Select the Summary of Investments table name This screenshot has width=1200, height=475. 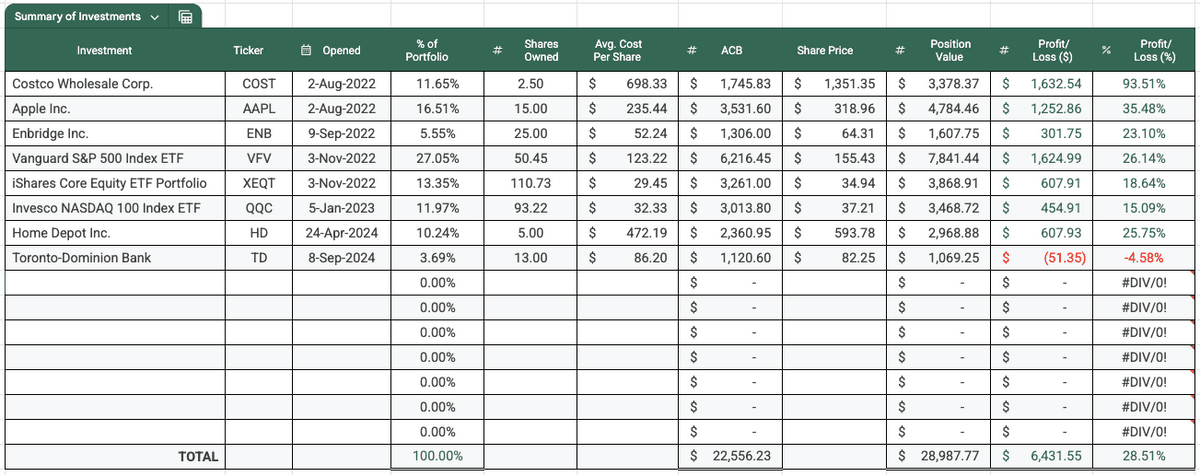(x=78, y=18)
